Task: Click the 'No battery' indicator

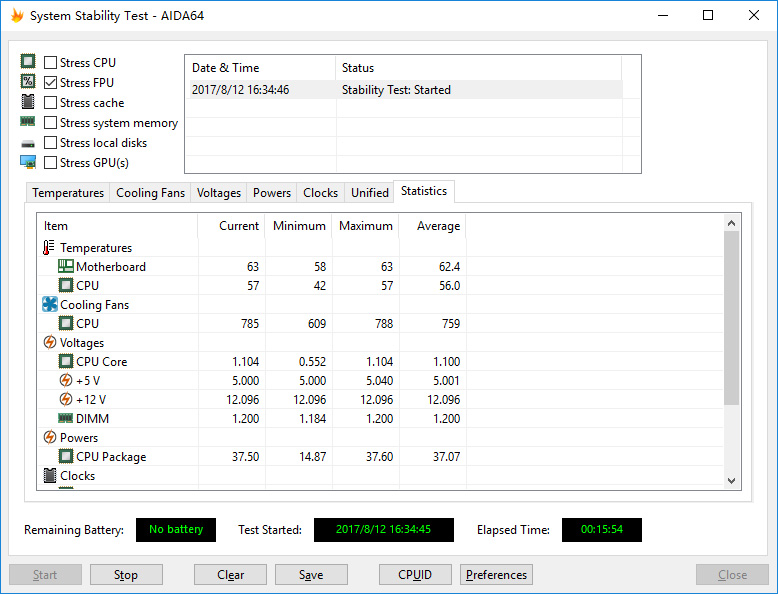Action: tap(176, 529)
